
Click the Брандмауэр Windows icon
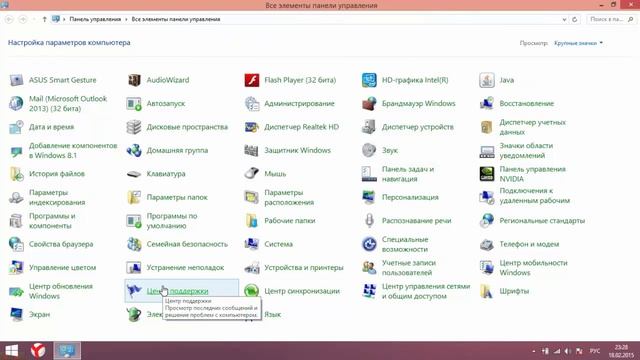coord(369,103)
